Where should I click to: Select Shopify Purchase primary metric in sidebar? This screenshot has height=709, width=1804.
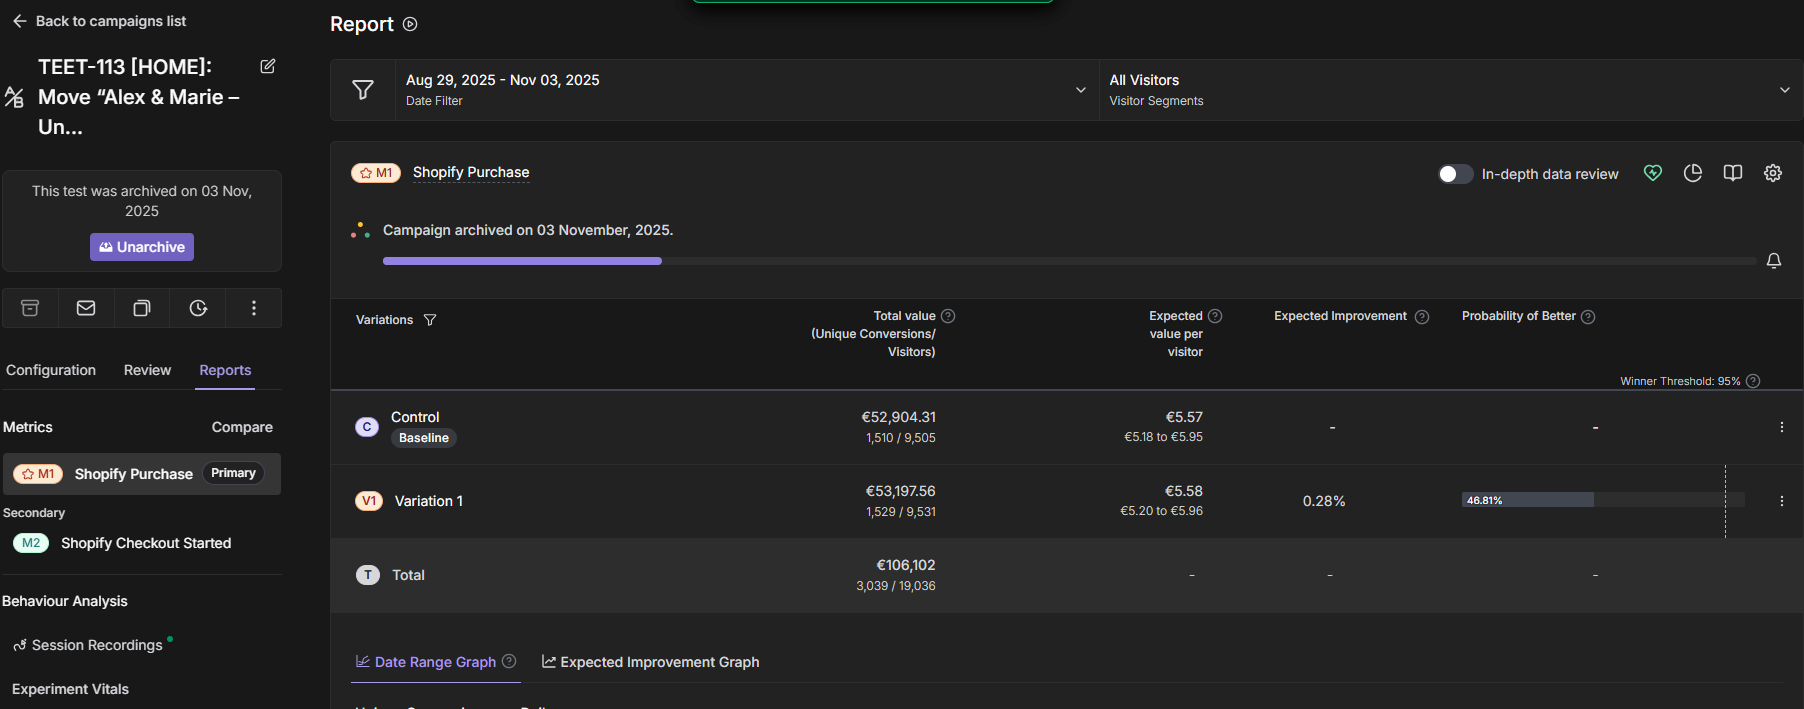coord(142,474)
